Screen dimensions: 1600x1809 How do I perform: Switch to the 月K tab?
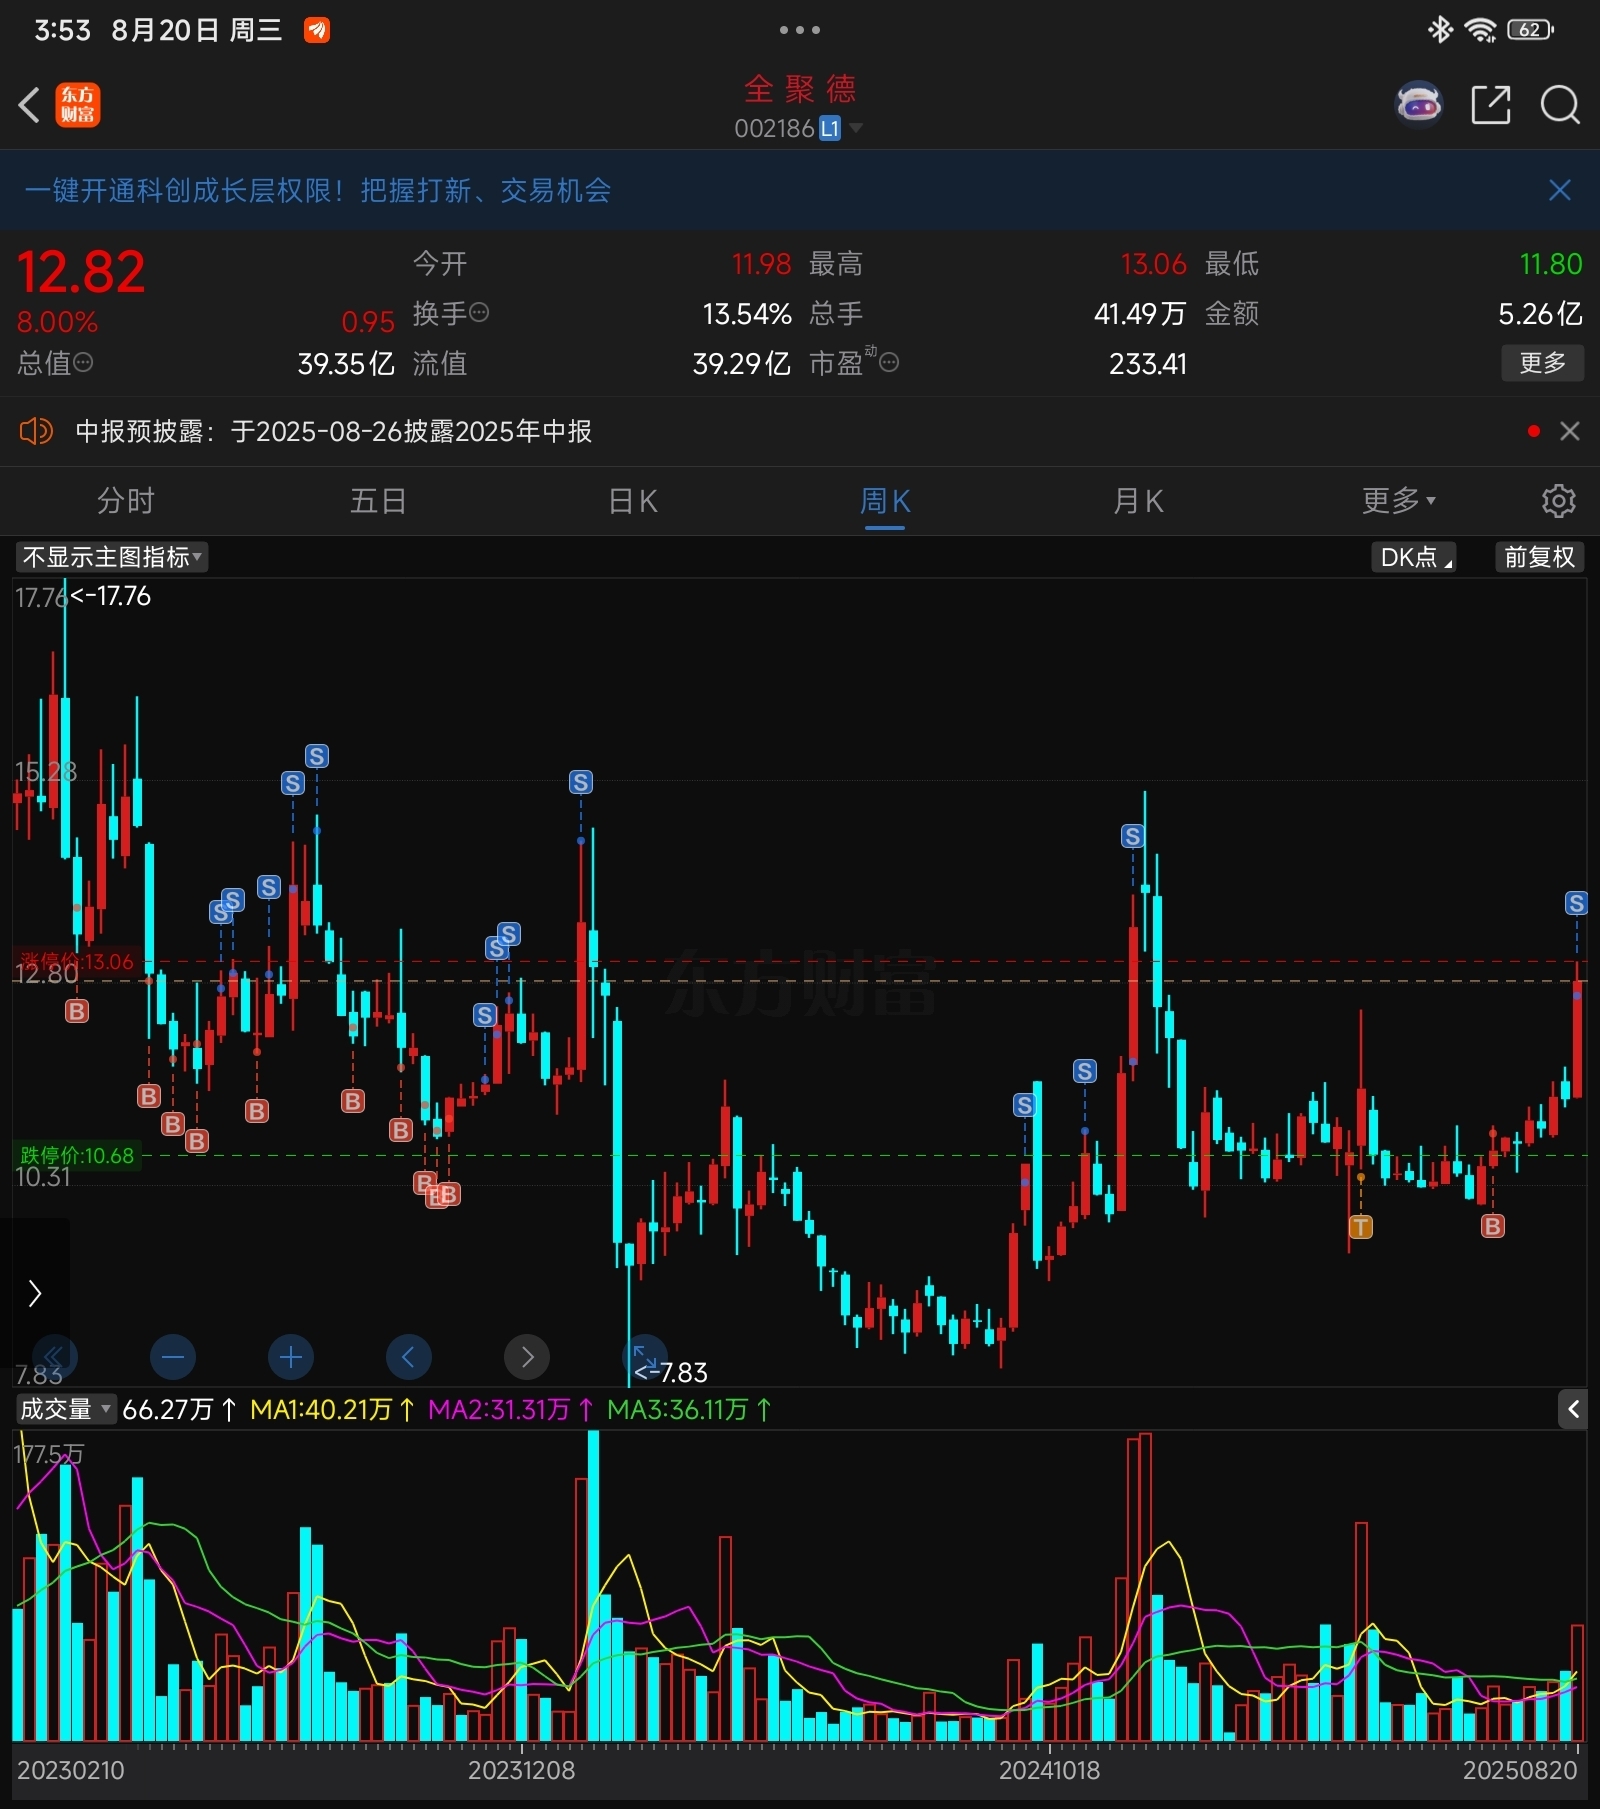click(x=1139, y=500)
